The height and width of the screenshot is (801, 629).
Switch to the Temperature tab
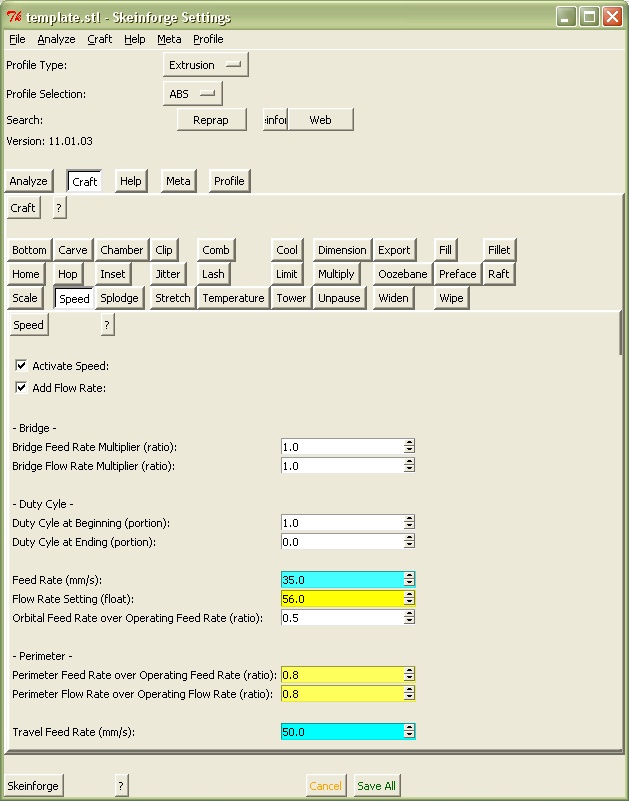(233, 298)
